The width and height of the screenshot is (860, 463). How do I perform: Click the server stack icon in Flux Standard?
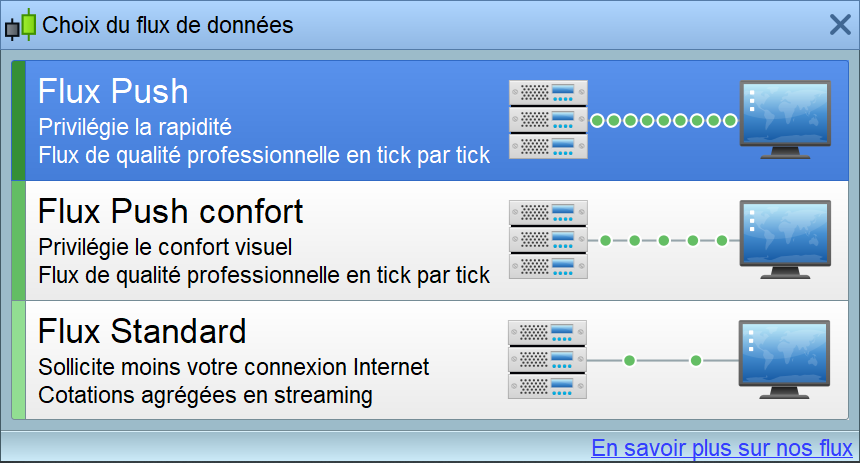coord(548,360)
